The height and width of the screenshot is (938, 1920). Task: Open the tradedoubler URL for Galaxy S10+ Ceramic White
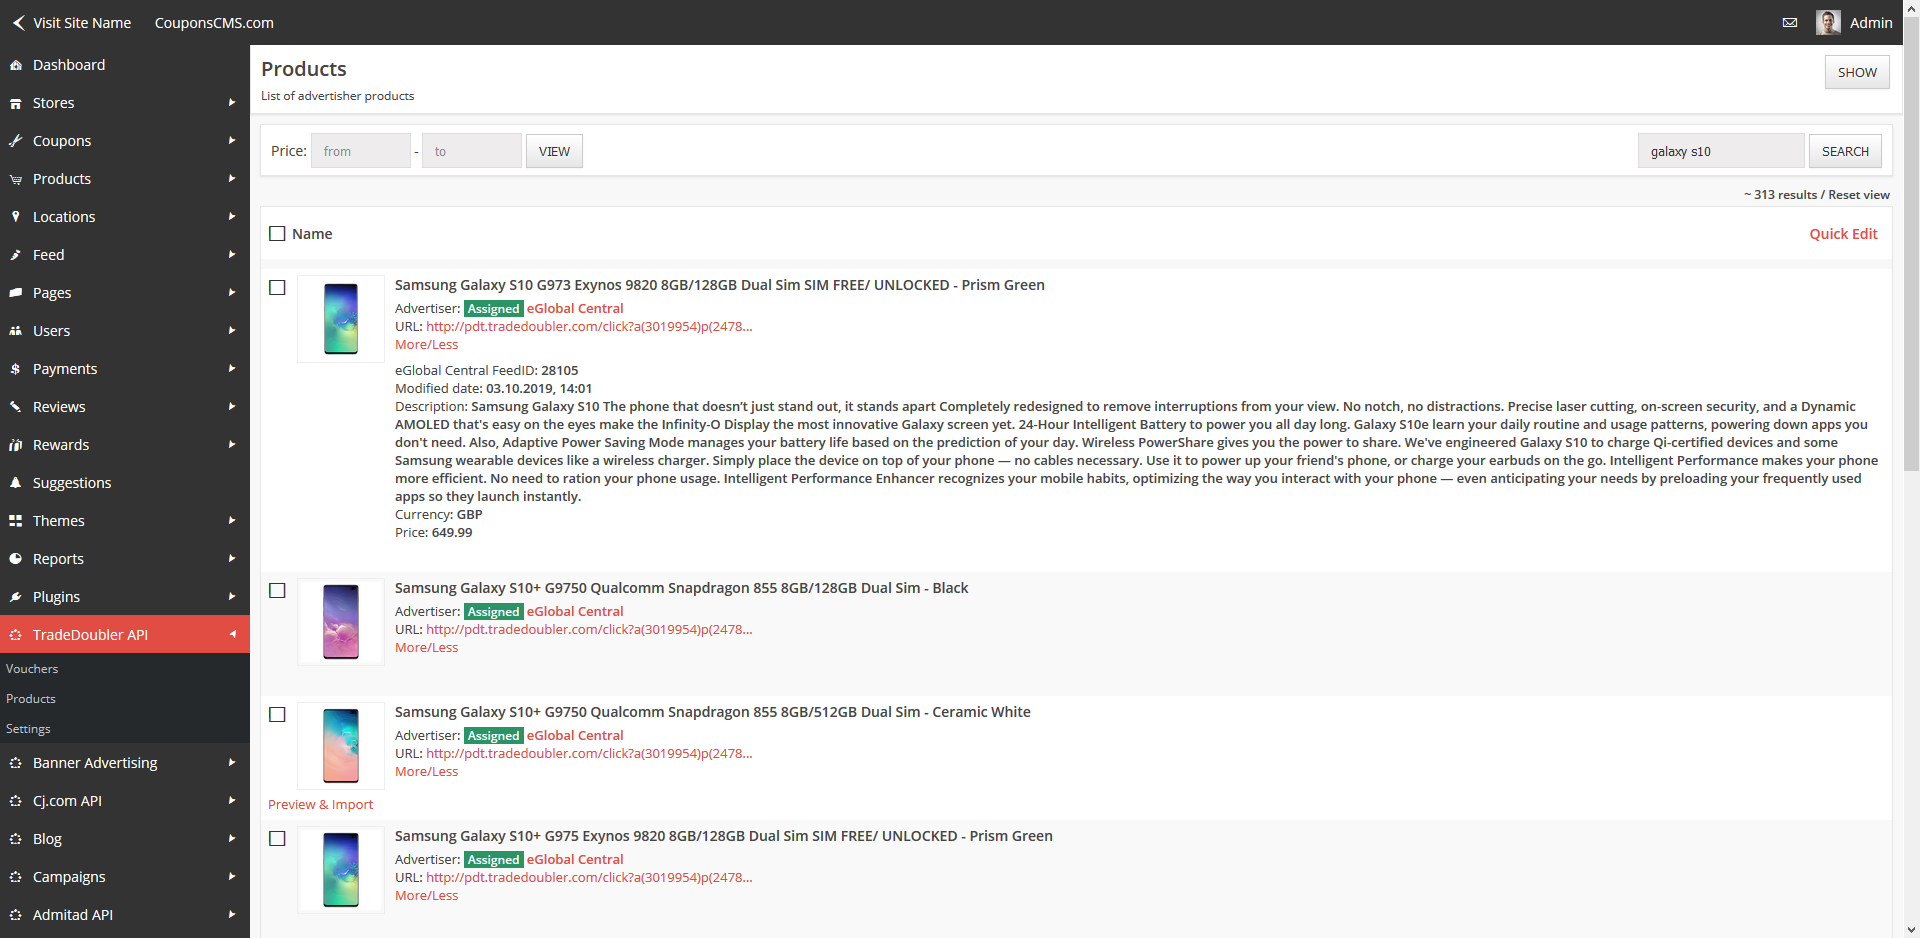coord(589,754)
